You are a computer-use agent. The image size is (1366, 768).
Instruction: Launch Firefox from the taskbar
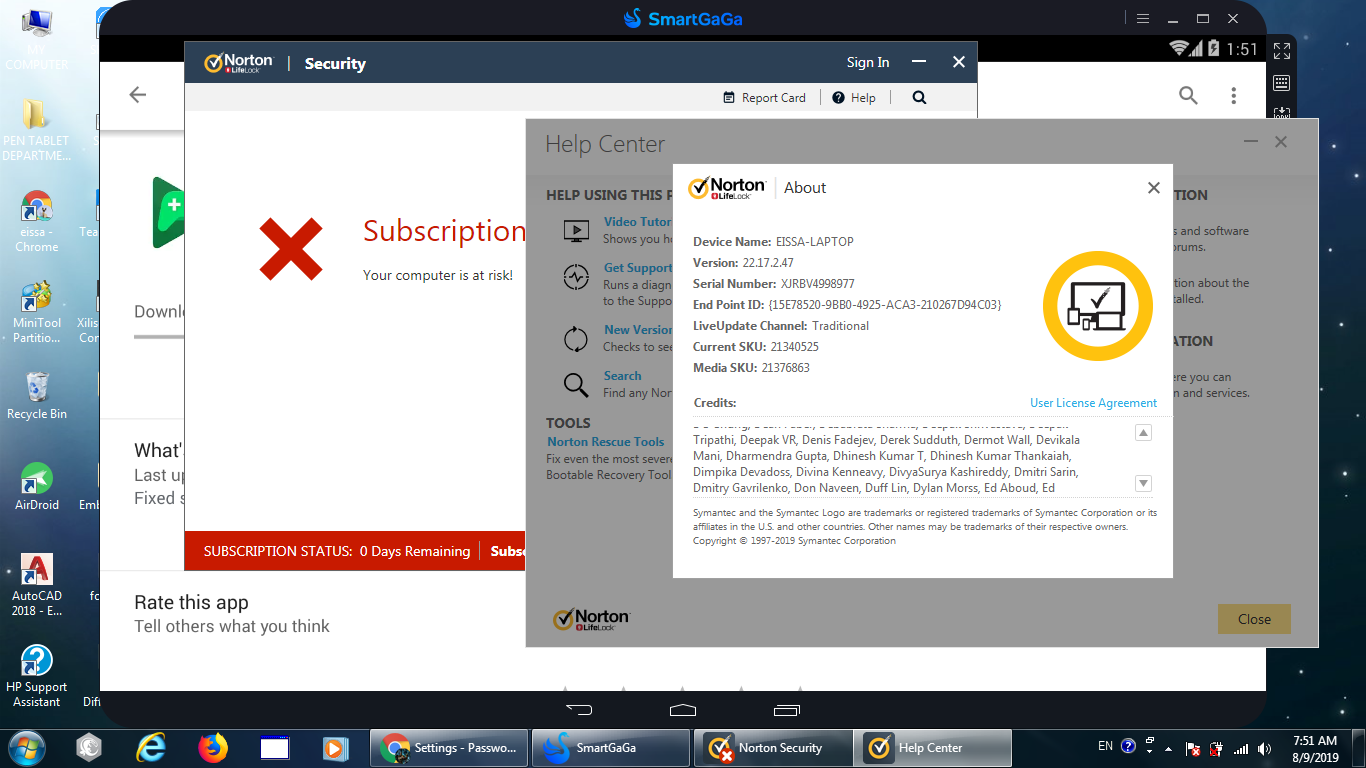(212, 747)
